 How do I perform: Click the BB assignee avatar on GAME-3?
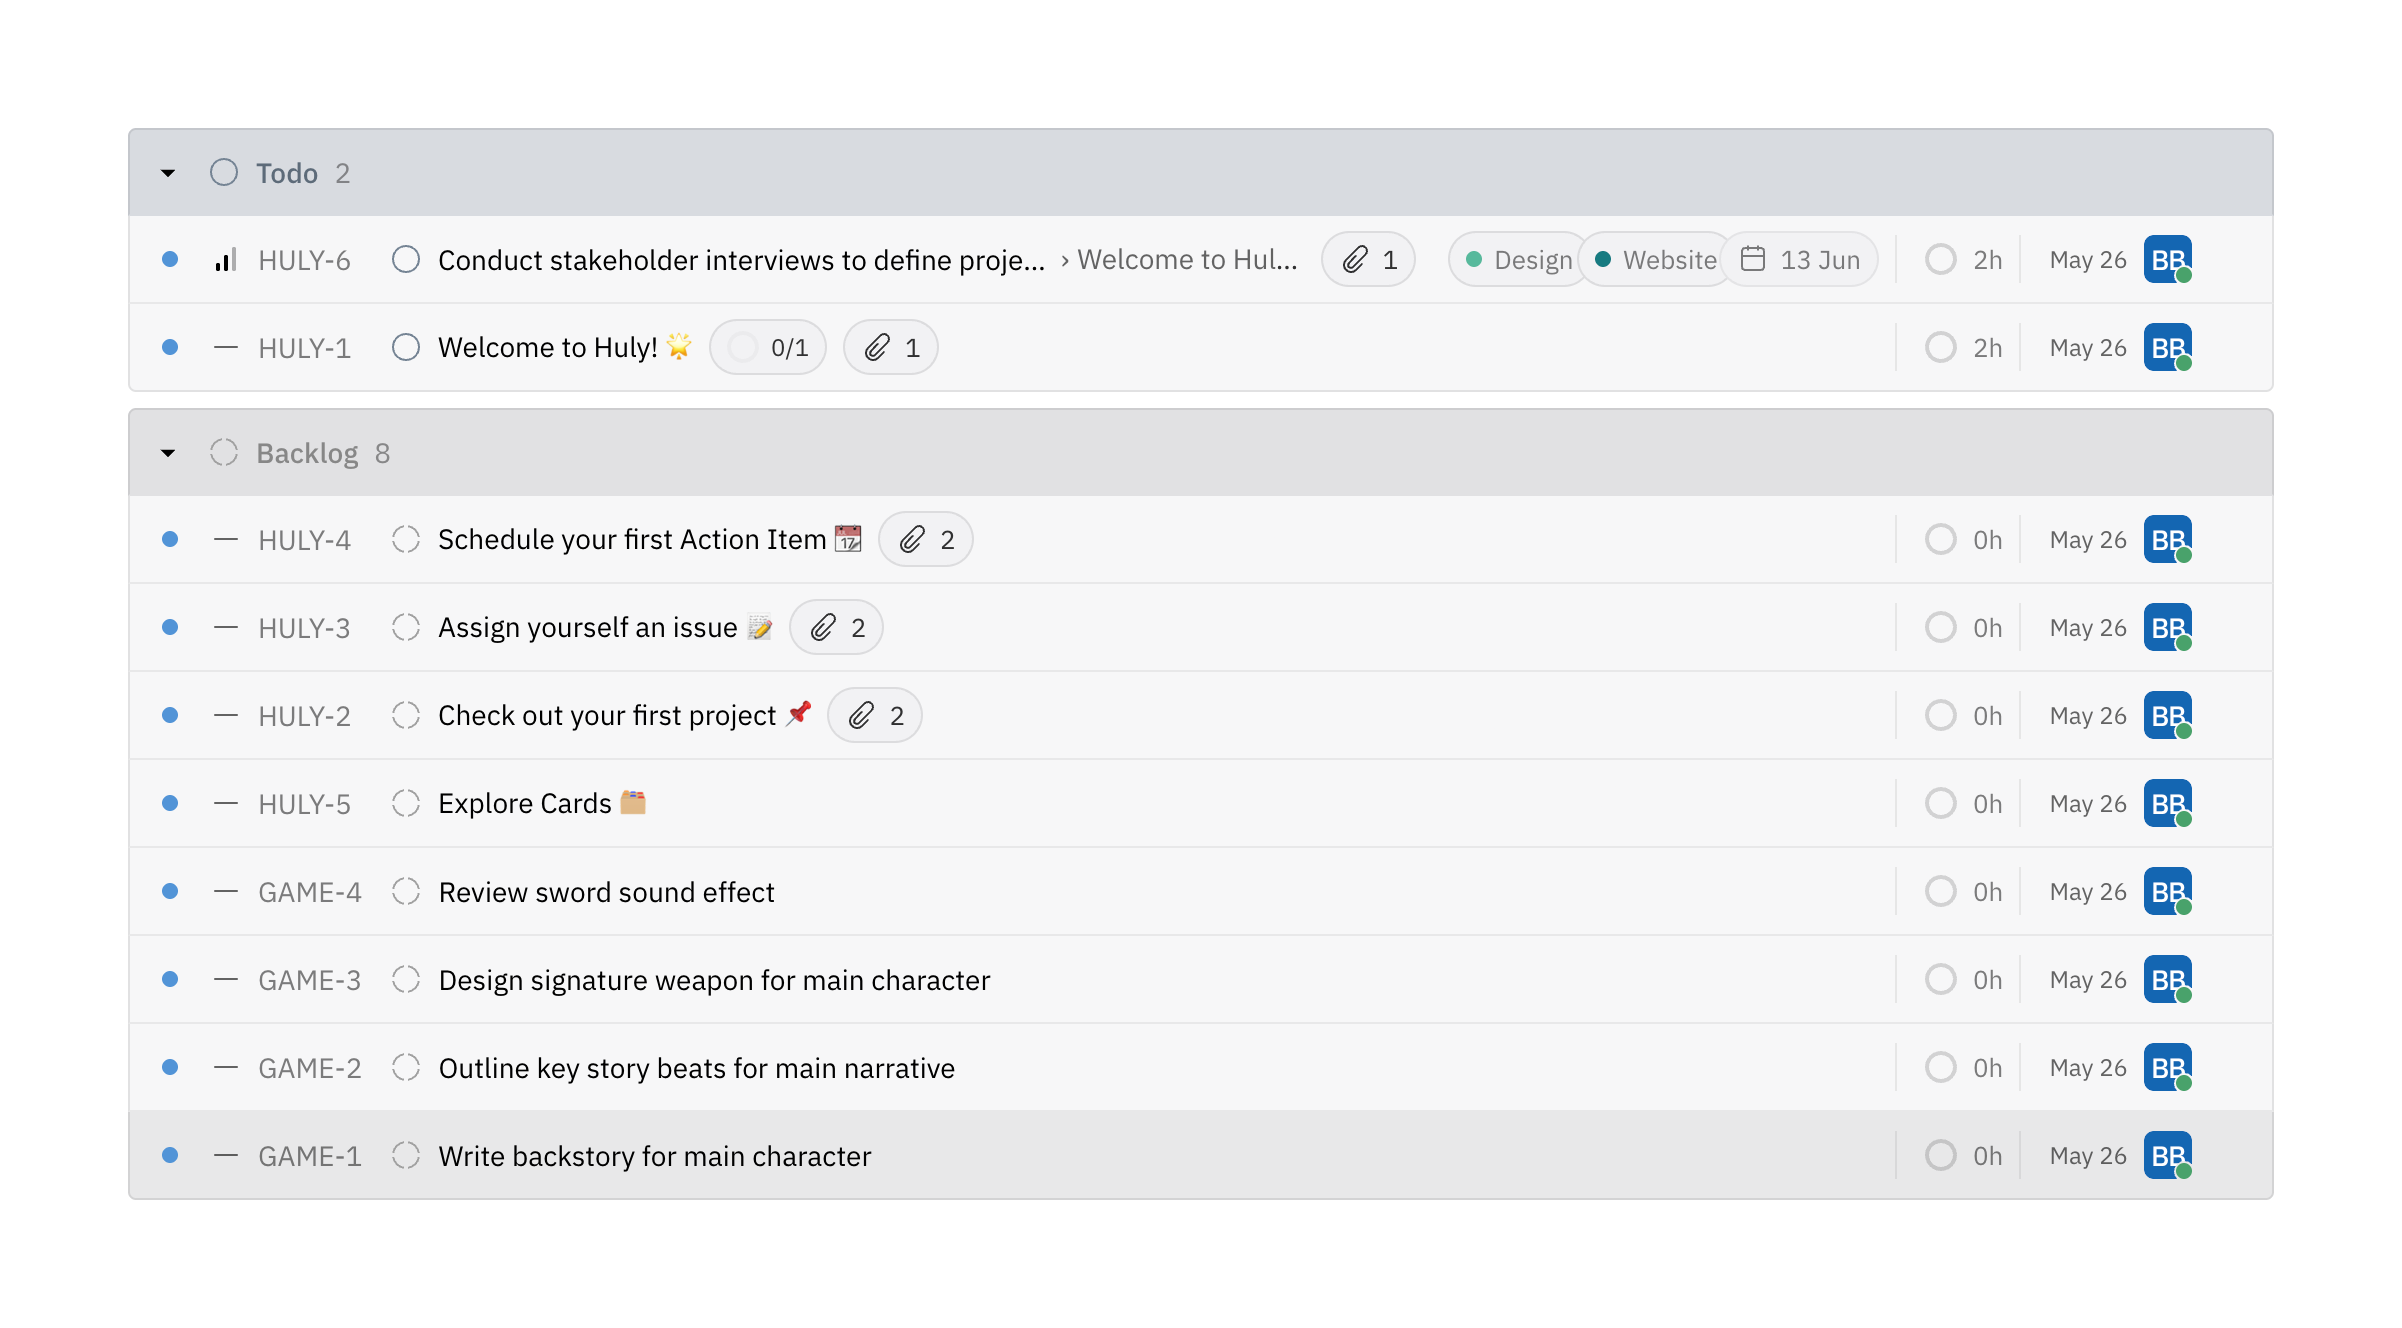coord(2167,979)
